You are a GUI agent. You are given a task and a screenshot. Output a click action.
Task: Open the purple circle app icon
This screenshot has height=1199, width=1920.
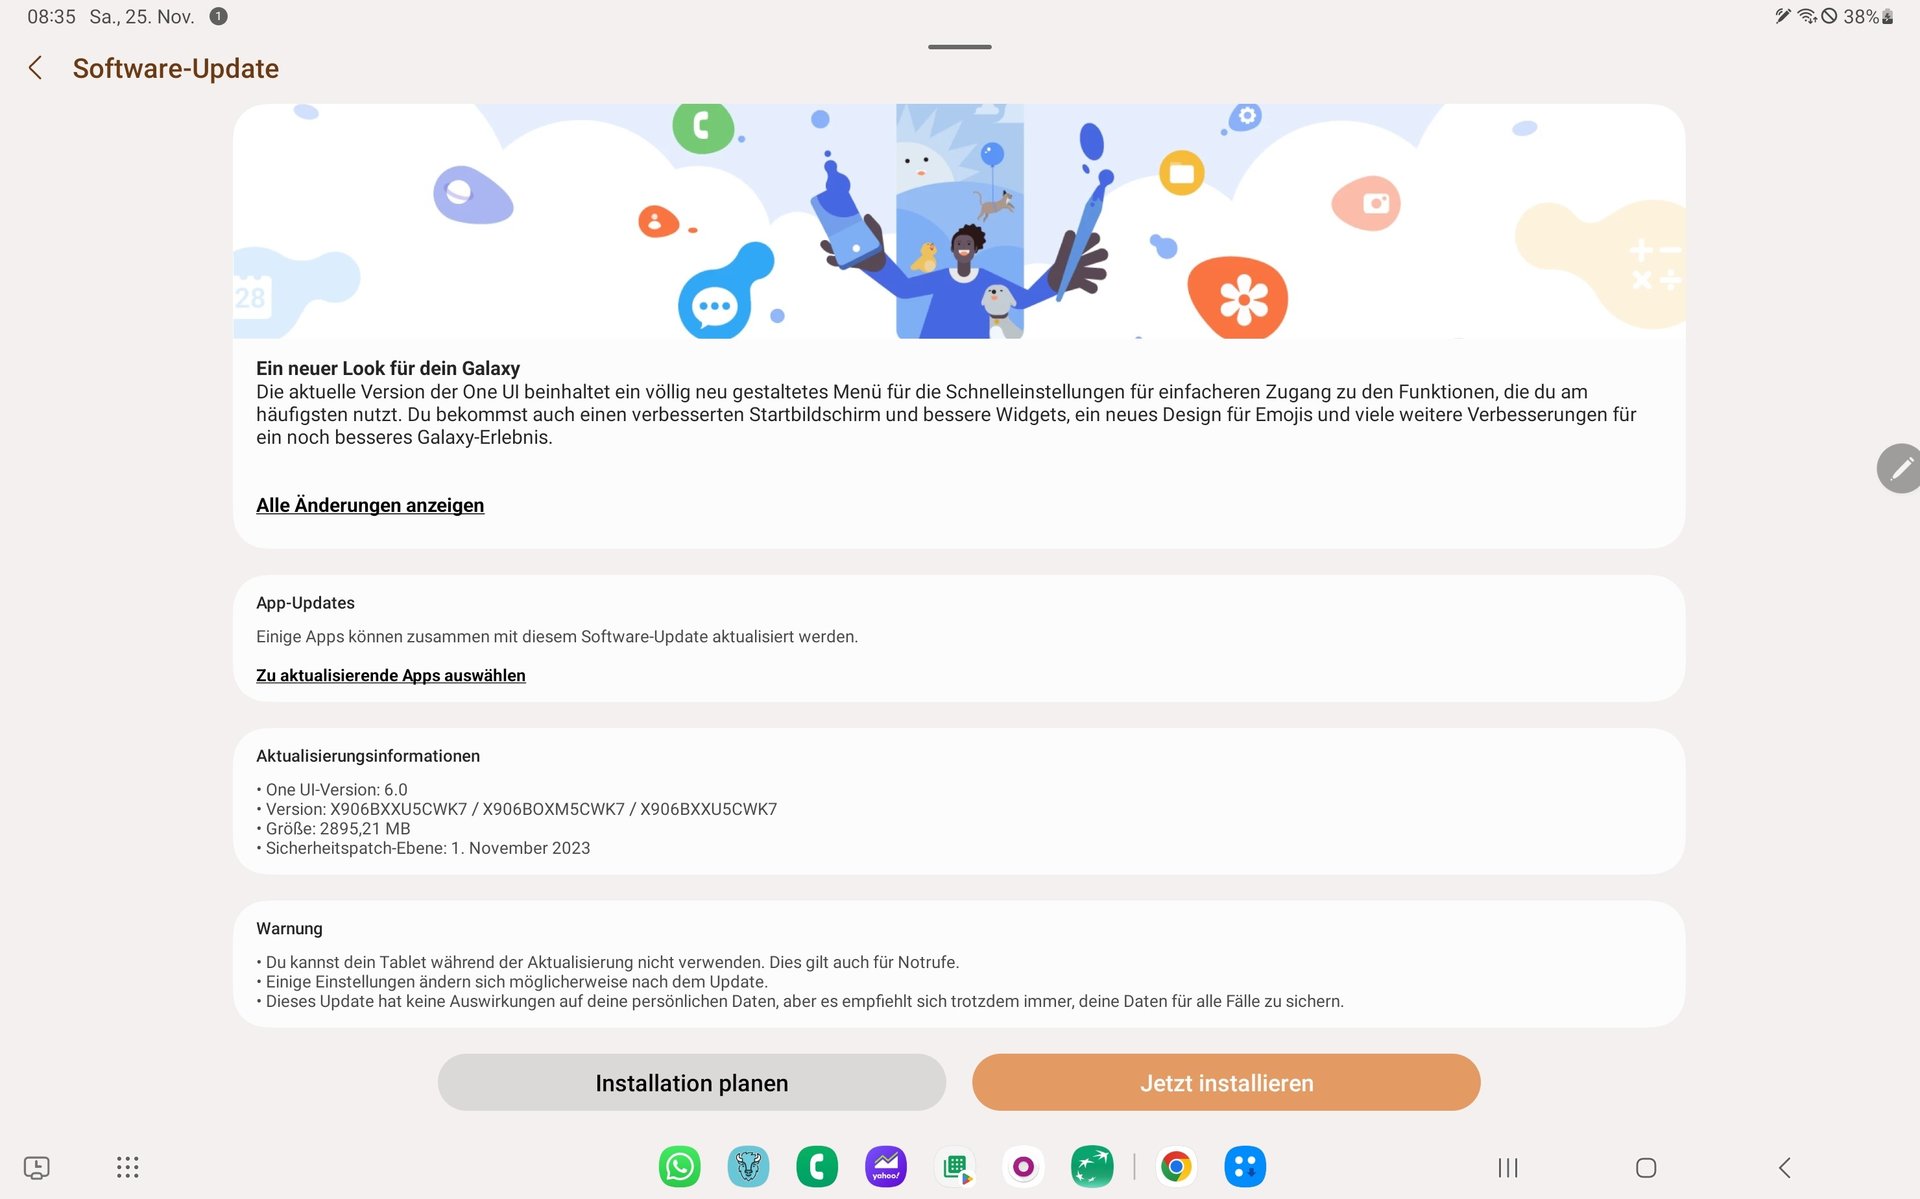[x=1023, y=1166]
